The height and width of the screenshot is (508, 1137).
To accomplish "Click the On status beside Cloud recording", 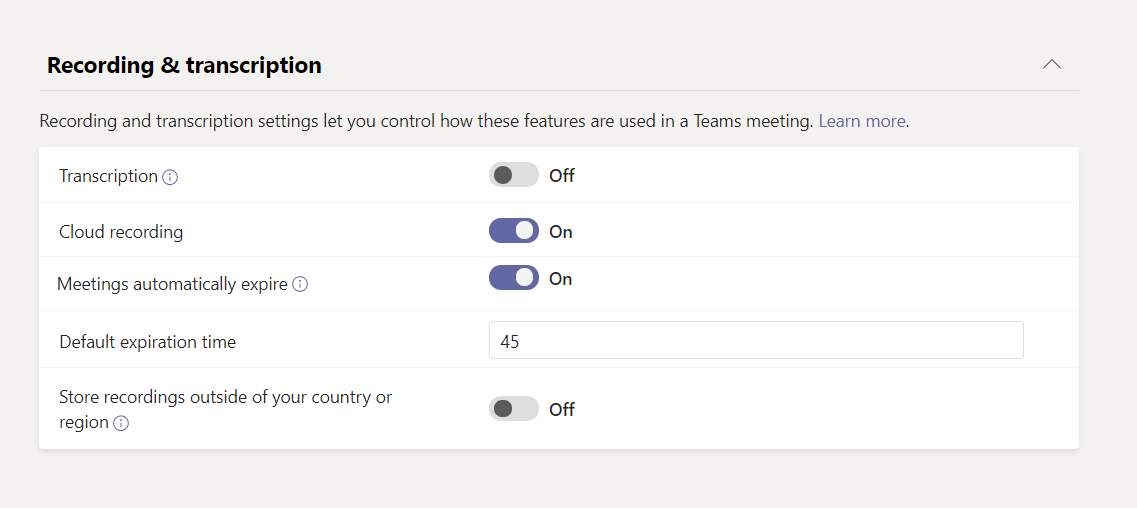I will (561, 232).
